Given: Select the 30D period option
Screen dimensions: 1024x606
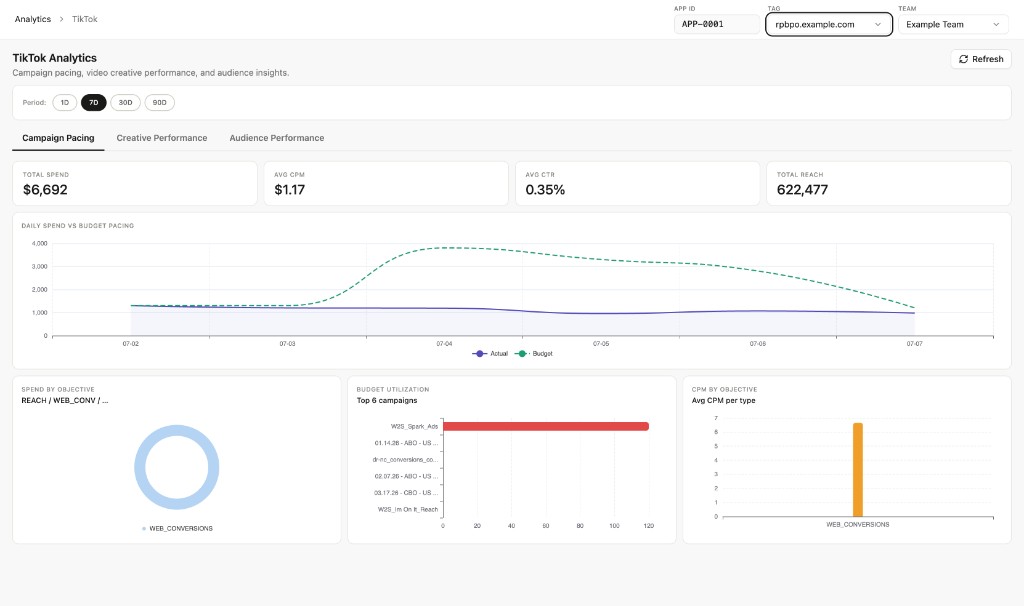Looking at the screenshot, I should pyautogui.click(x=125, y=103).
